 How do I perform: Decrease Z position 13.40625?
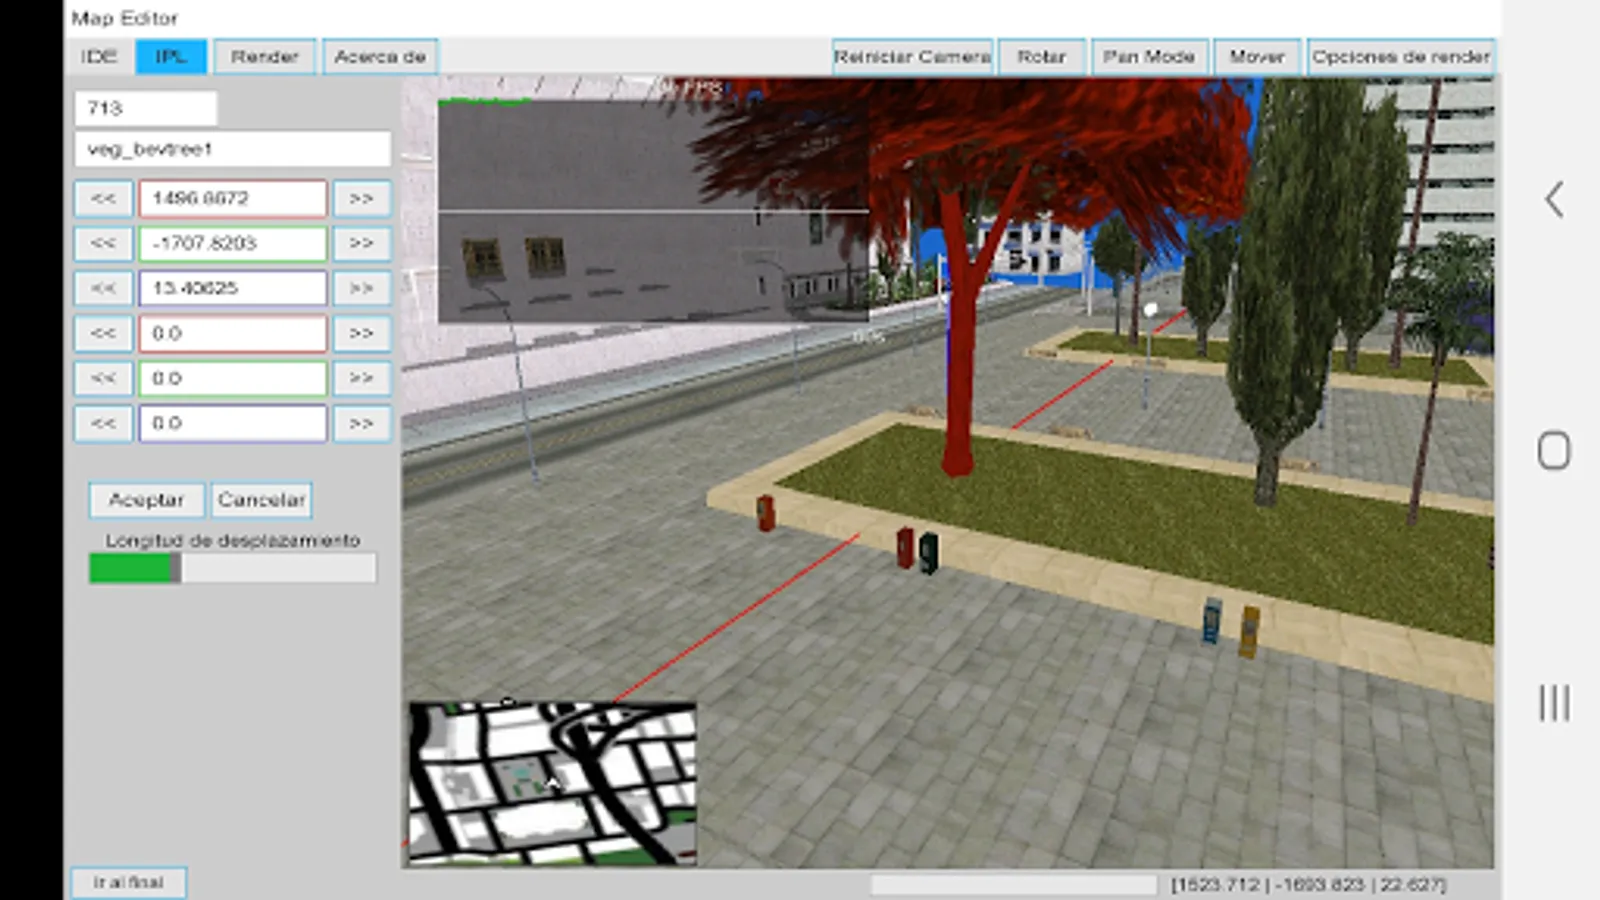pyautogui.click(x=103, y=288)
